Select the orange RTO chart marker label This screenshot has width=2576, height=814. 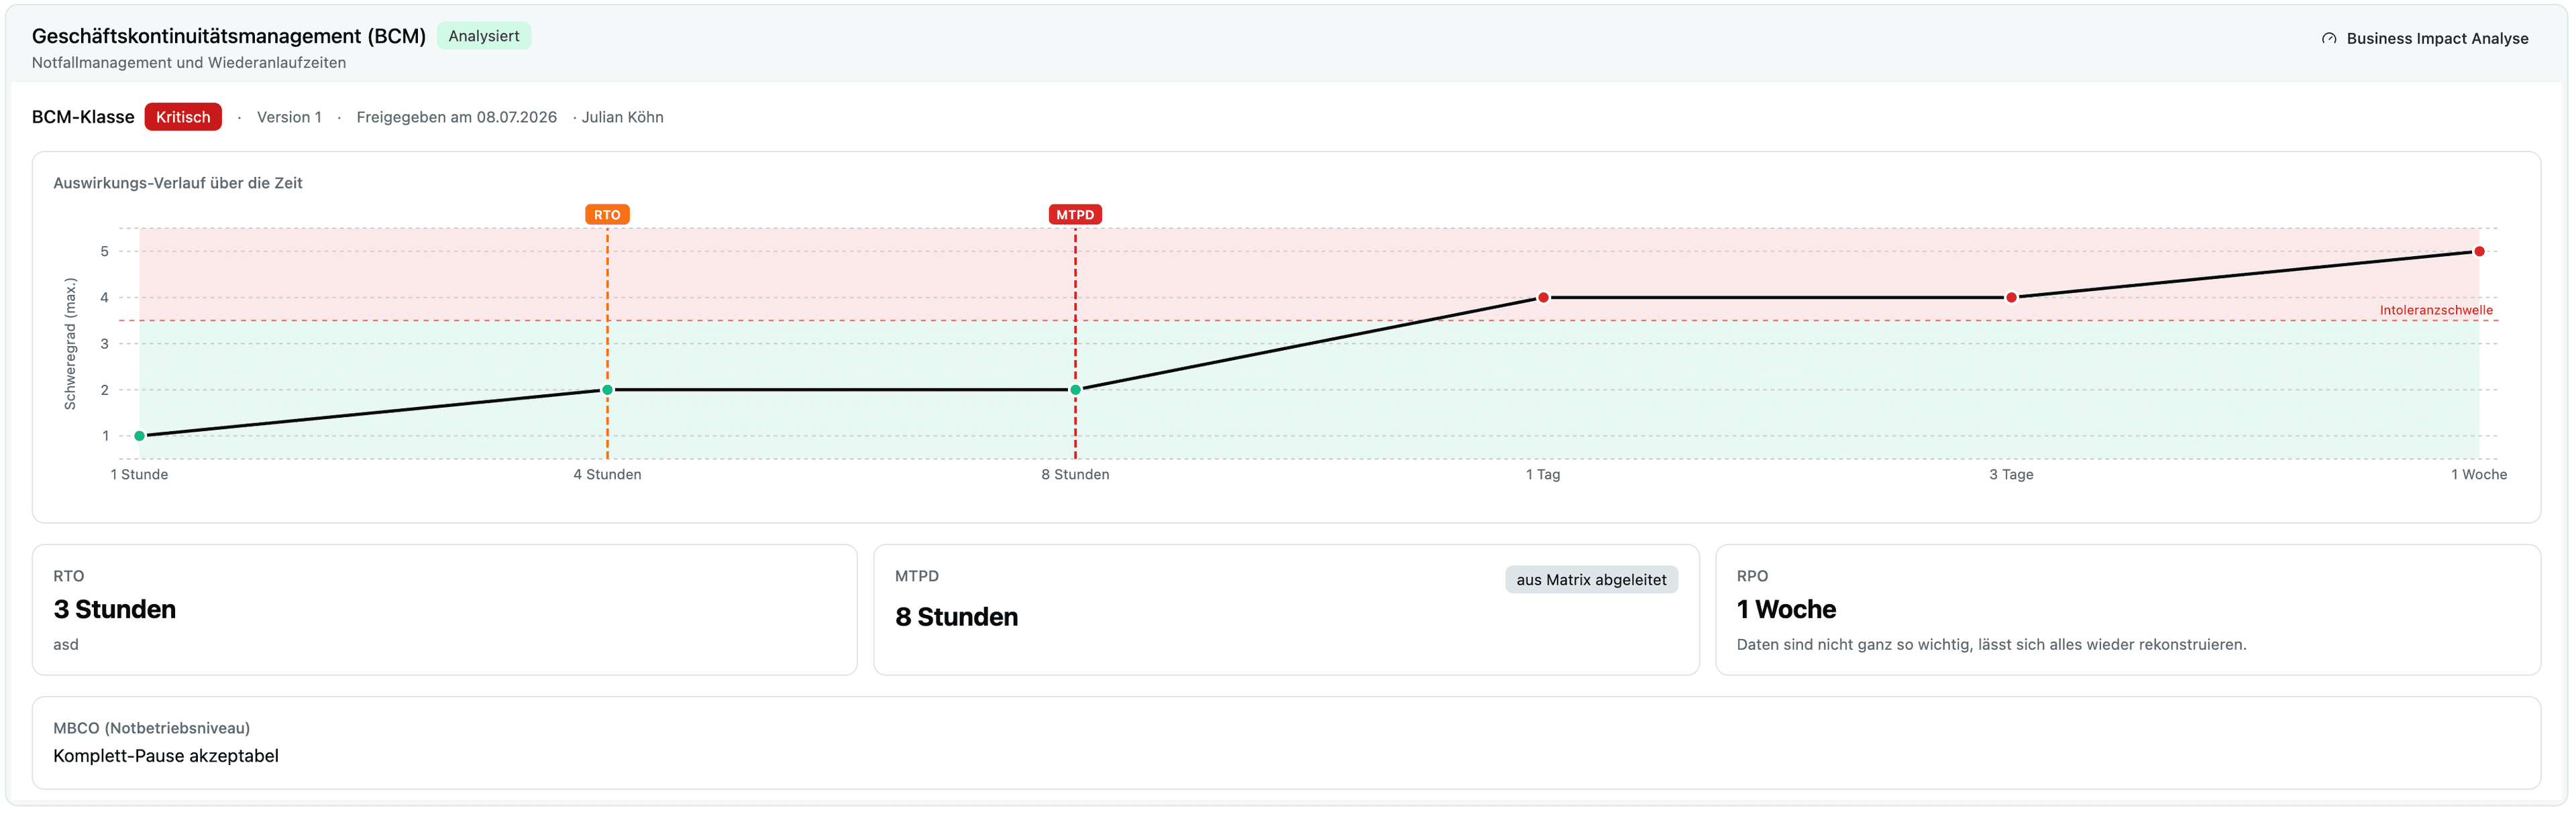tap(607, 215)
